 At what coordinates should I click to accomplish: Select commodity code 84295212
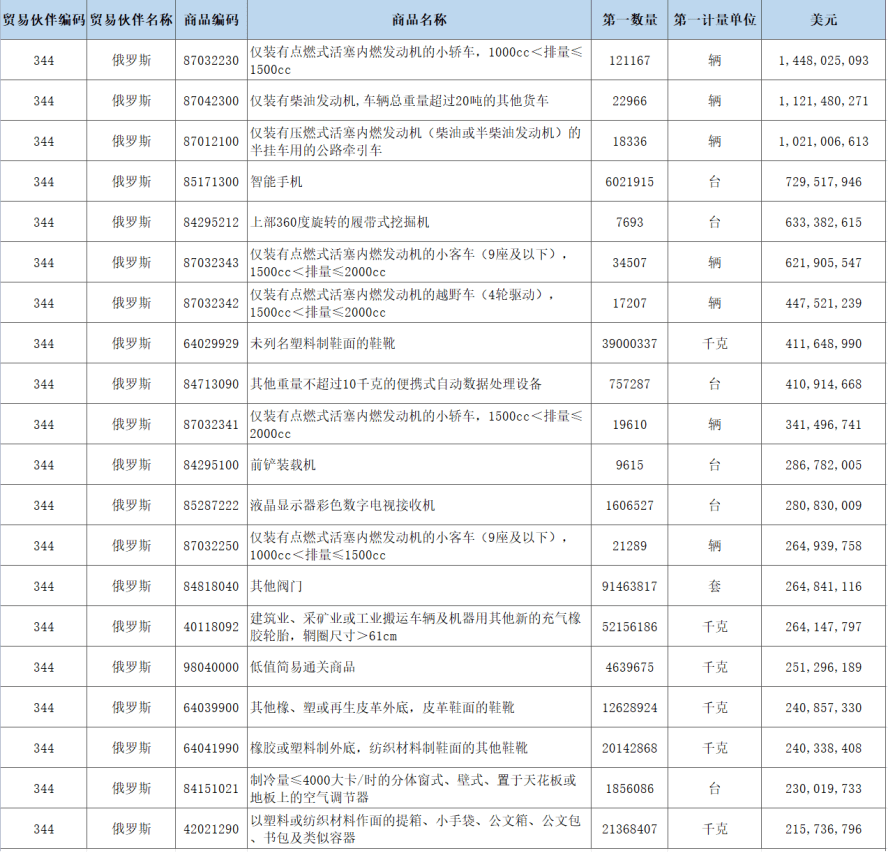(211, 223)
